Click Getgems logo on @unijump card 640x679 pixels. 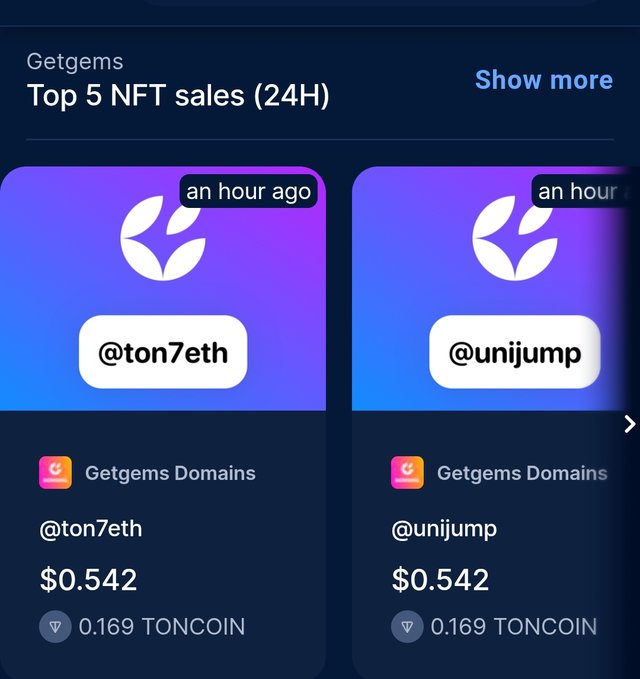(515, 238)
